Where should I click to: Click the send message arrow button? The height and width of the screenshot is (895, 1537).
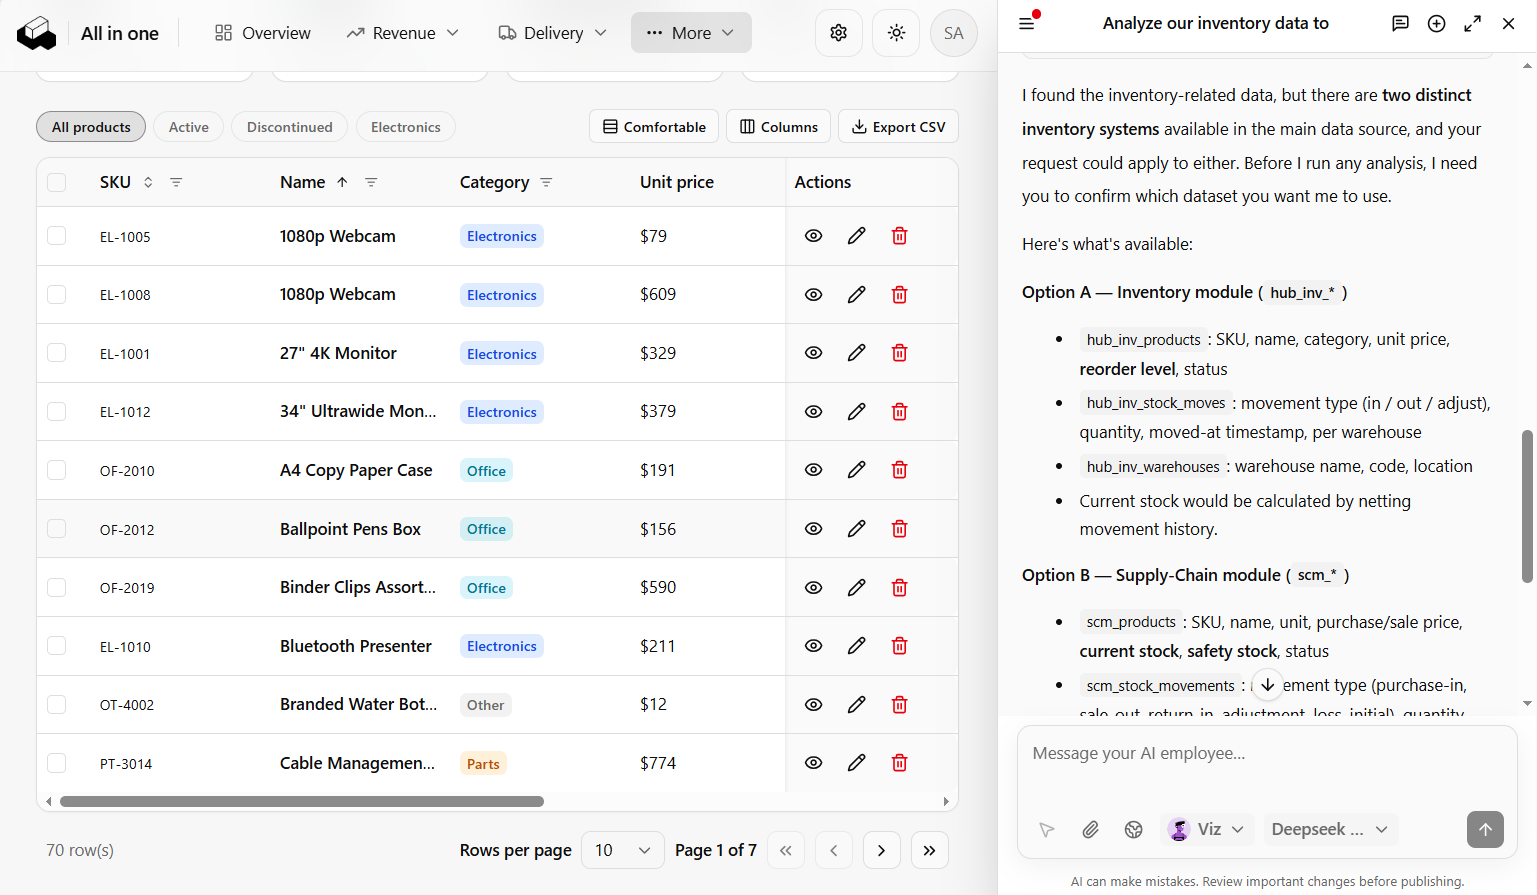click(1485, 829)
